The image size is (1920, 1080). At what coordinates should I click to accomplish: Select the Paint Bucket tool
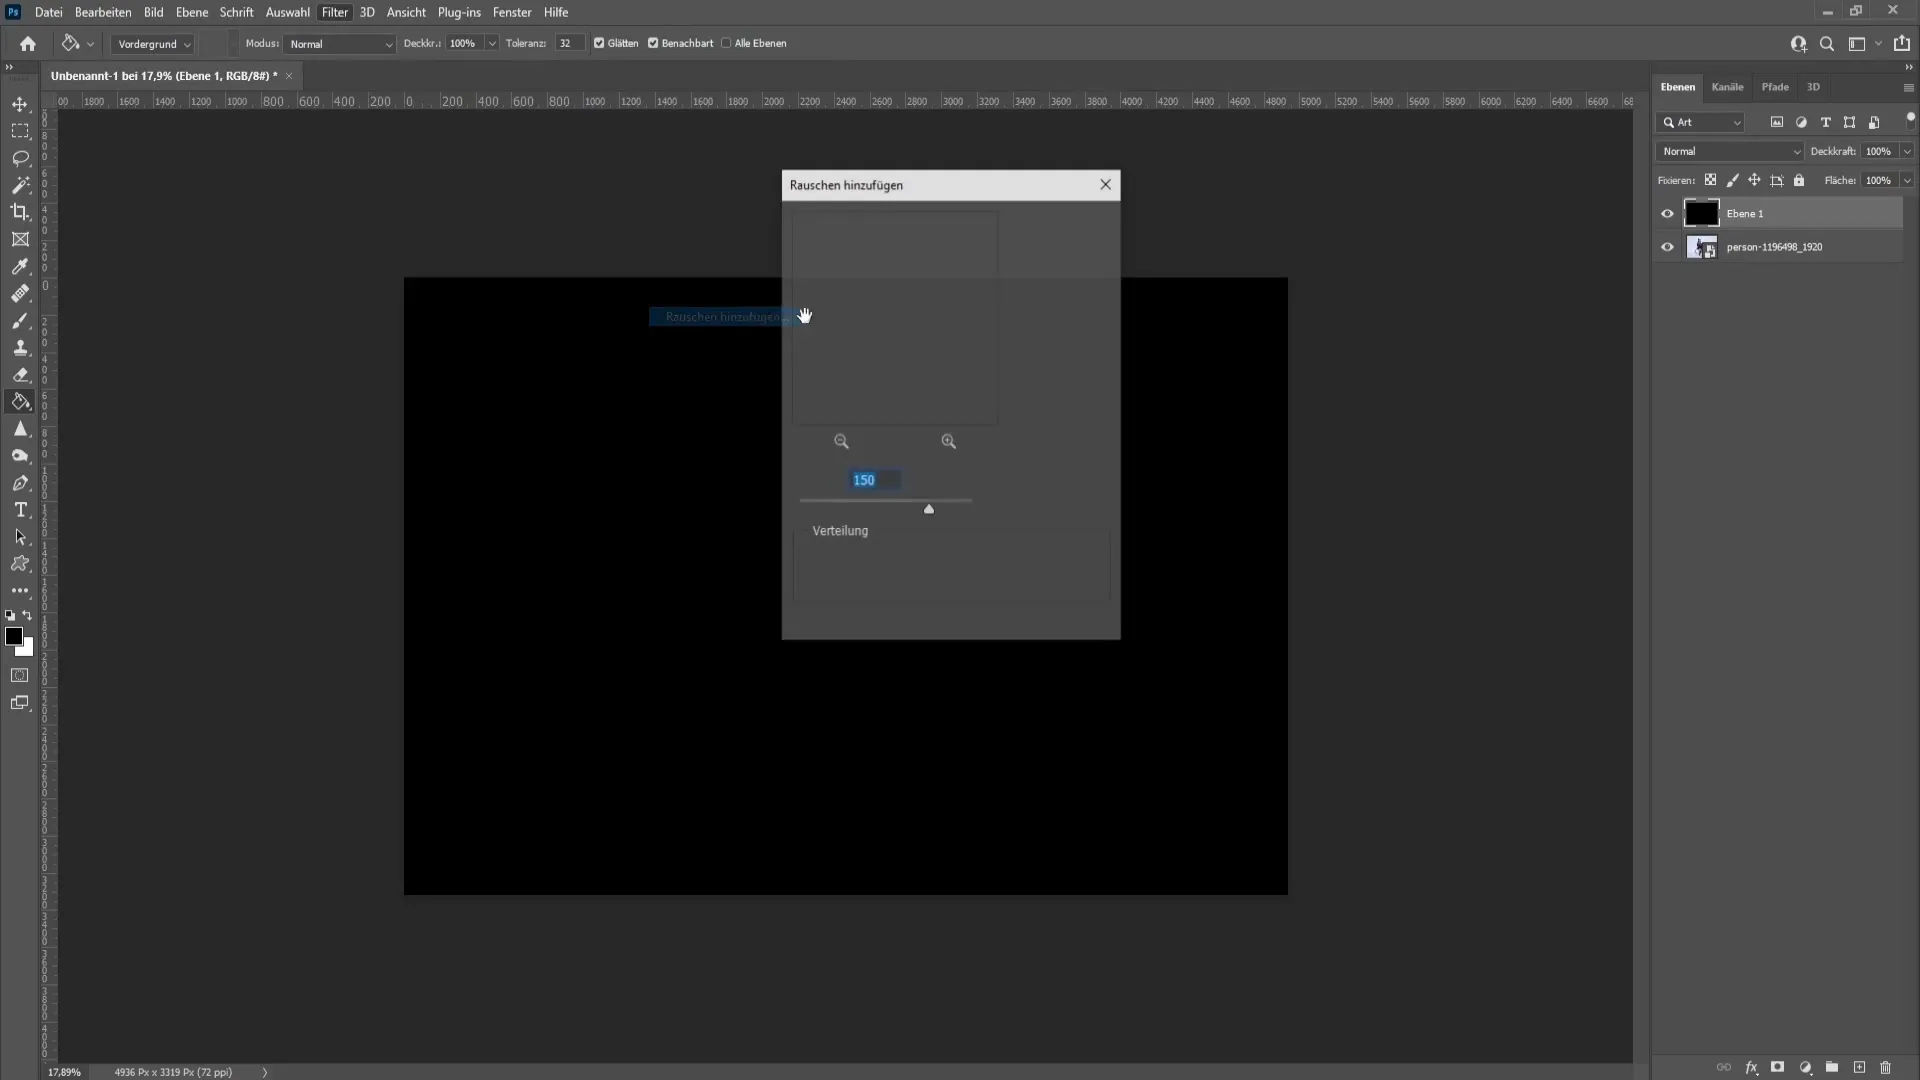click(x=20, y=401)
